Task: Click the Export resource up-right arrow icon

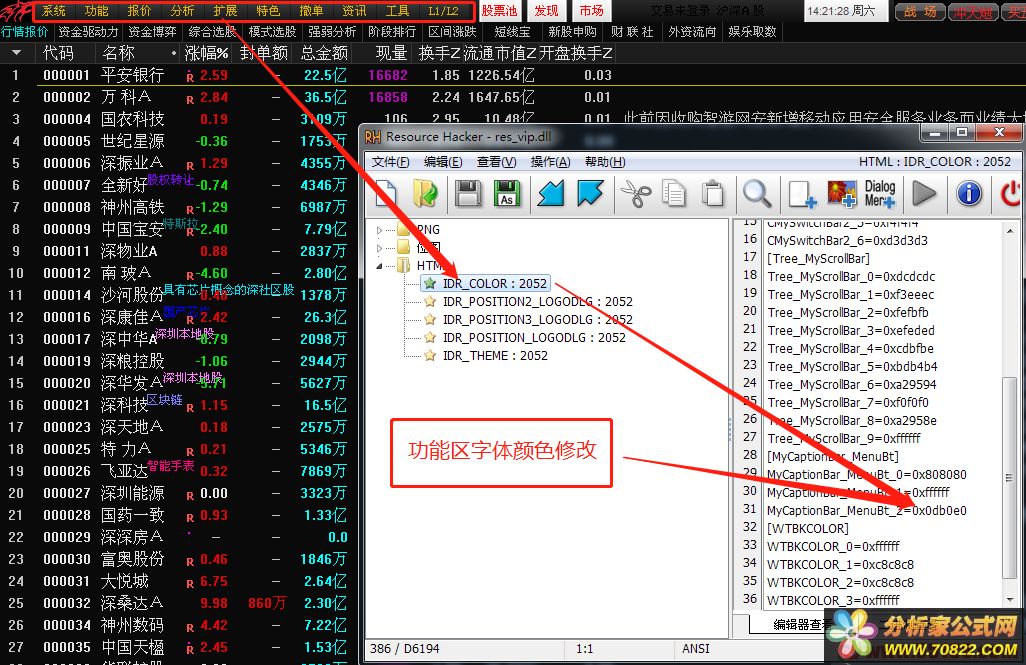Action: pyautogui.click(x=590, y=194)
